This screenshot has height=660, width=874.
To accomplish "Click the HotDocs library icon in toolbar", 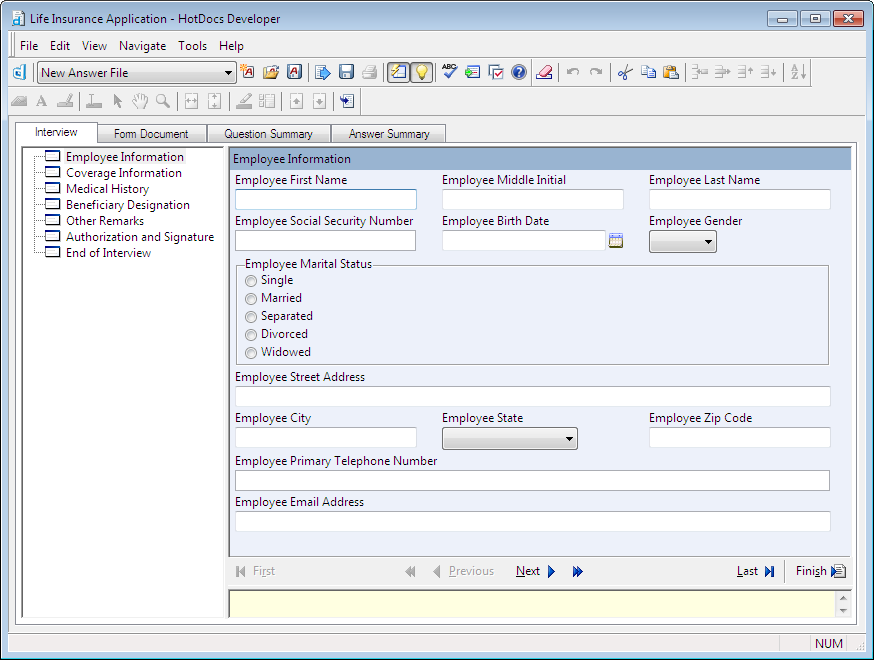I will (x=20, y=72).
